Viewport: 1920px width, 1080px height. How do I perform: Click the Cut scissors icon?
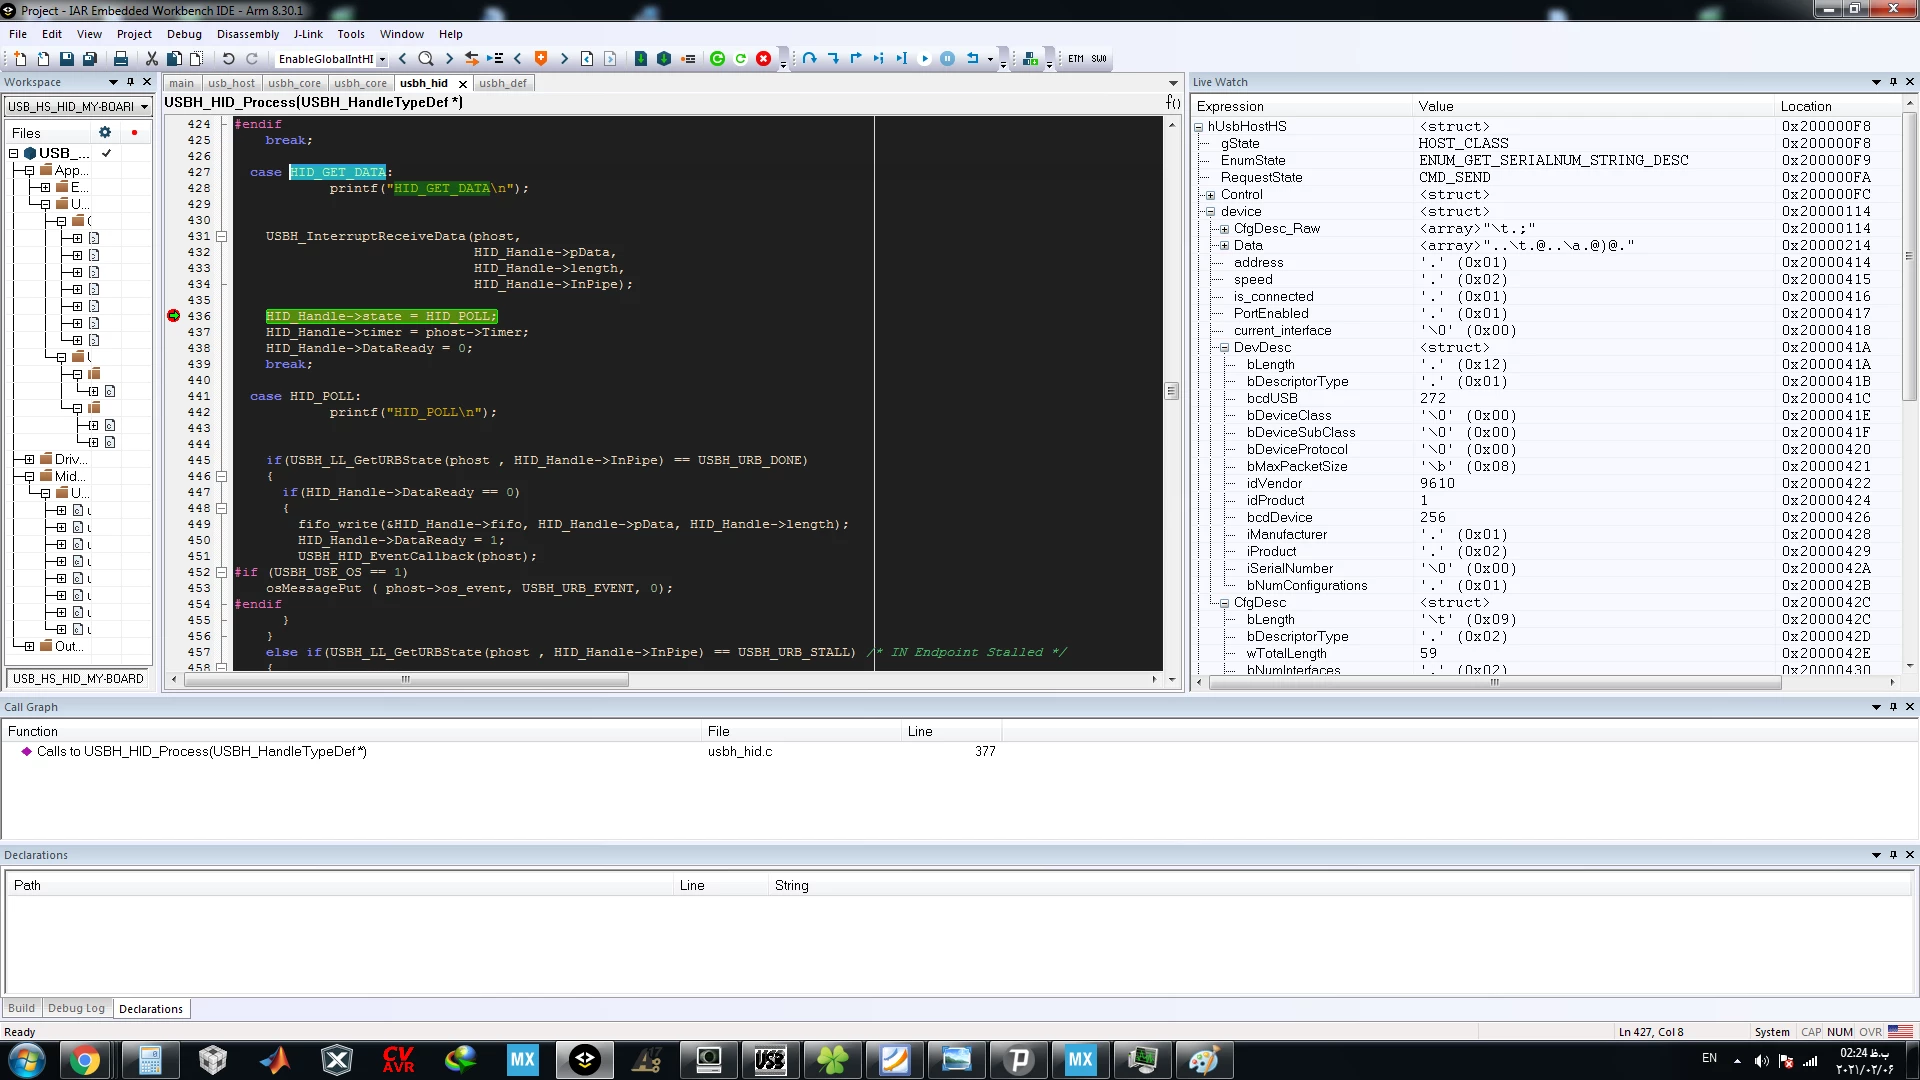click(x=152, y=59)
